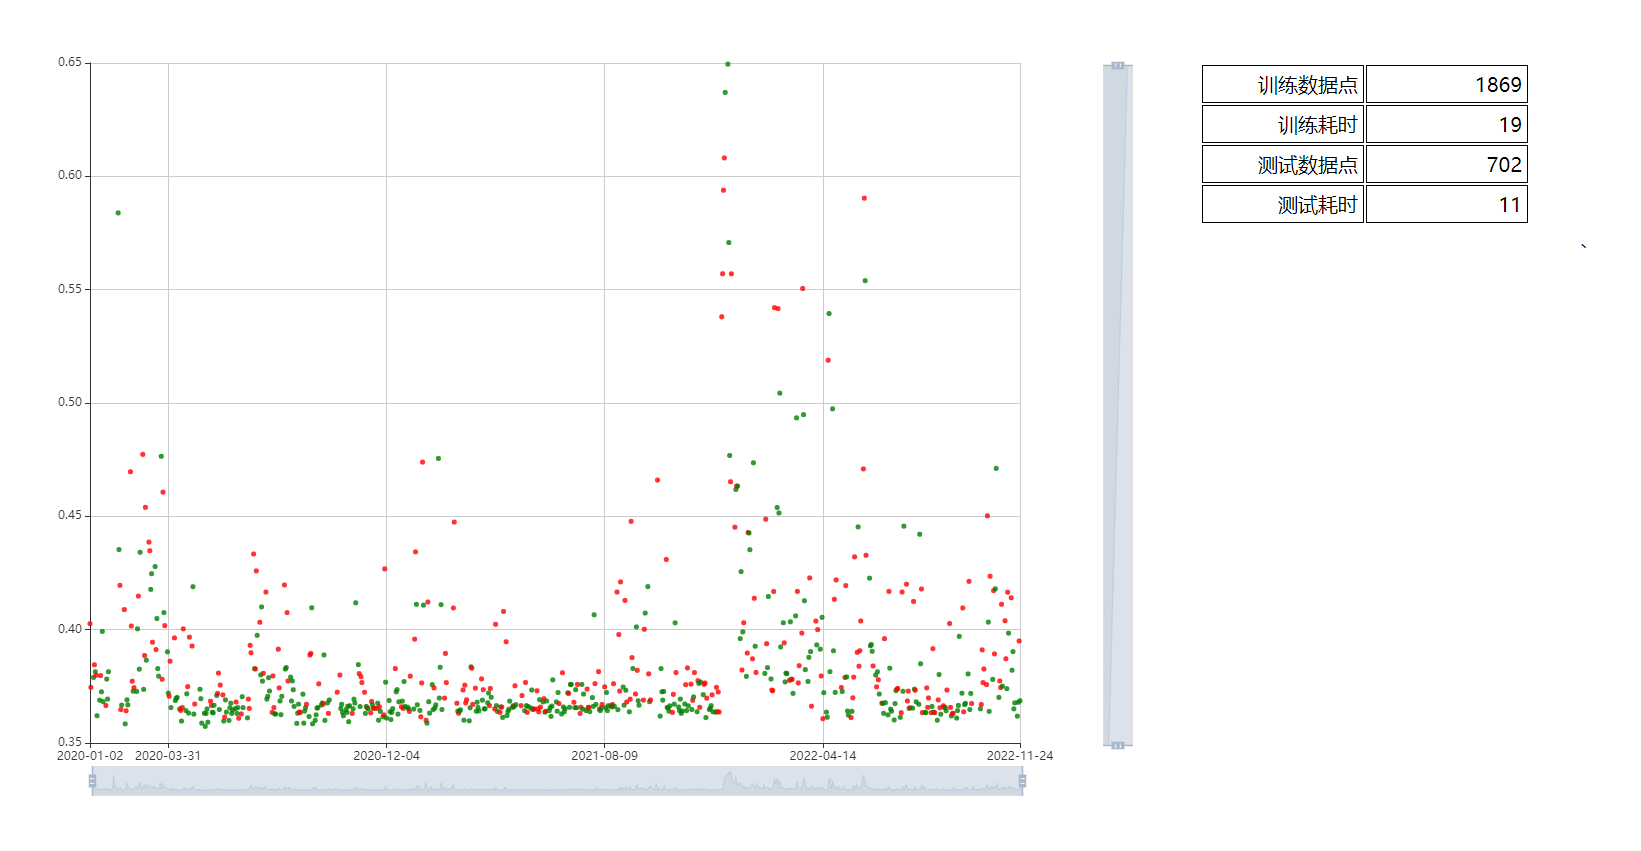Click the 0.40 y-axis label

[70, 629]
